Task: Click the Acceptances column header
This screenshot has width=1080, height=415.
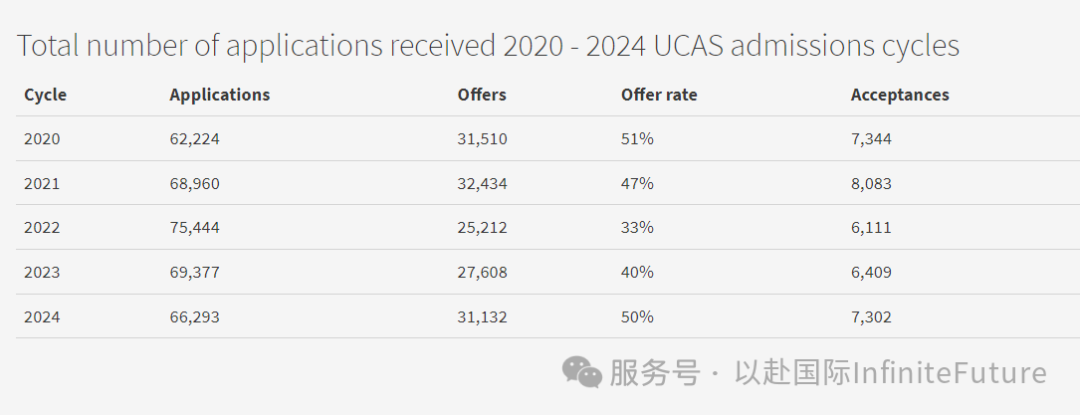Action: 900,95
